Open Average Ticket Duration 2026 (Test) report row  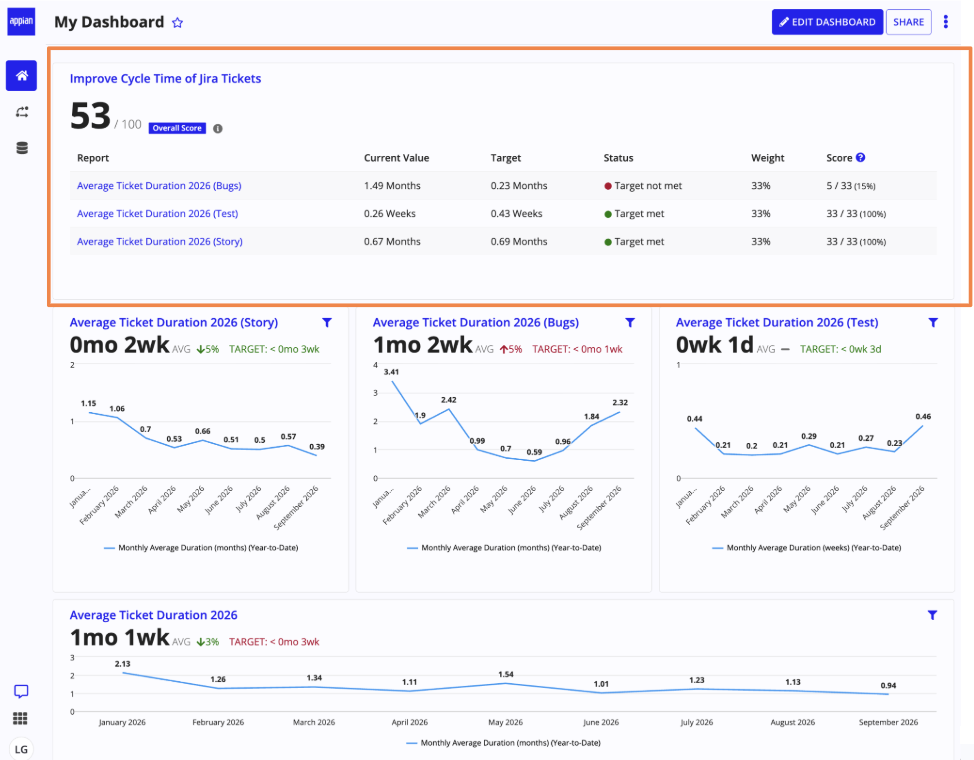157,213
